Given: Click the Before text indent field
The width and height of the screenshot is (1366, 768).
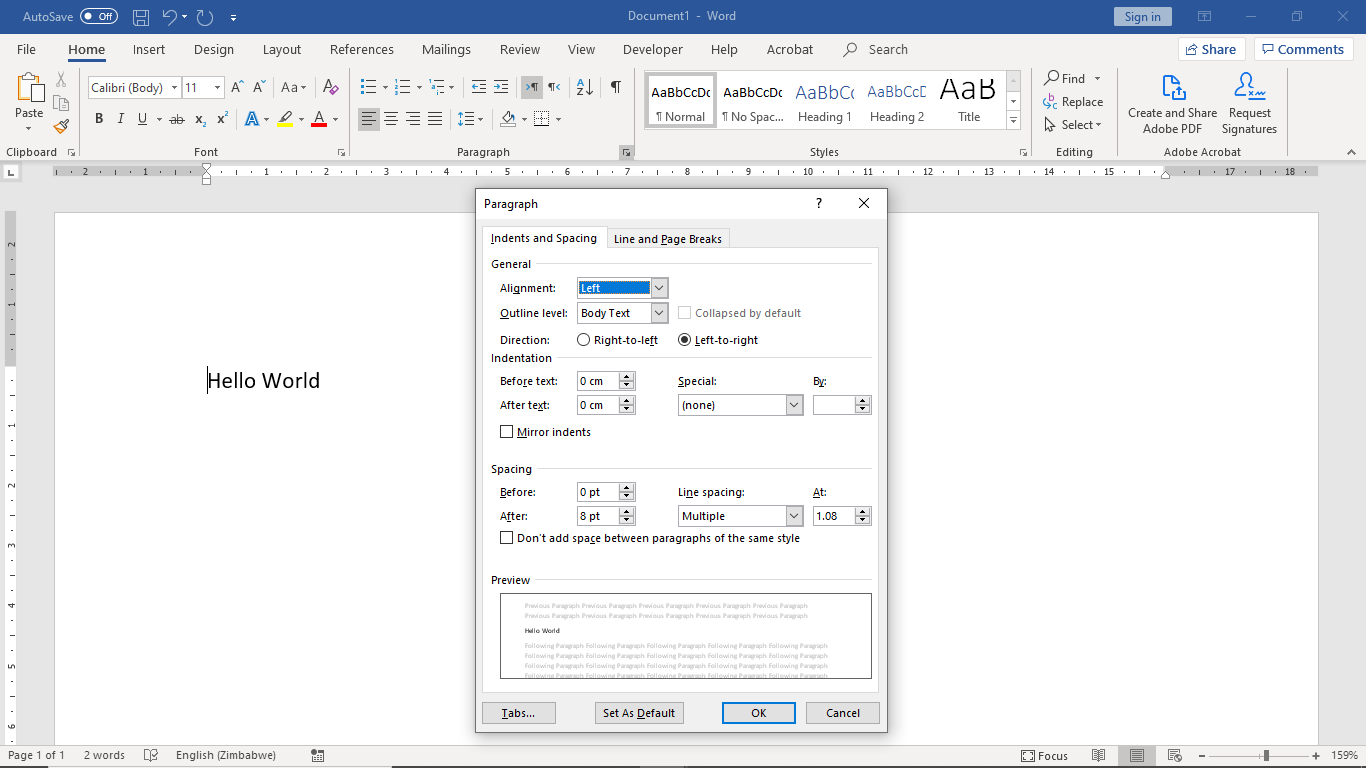Looking at the screenshot, I should tap(598, 381).
